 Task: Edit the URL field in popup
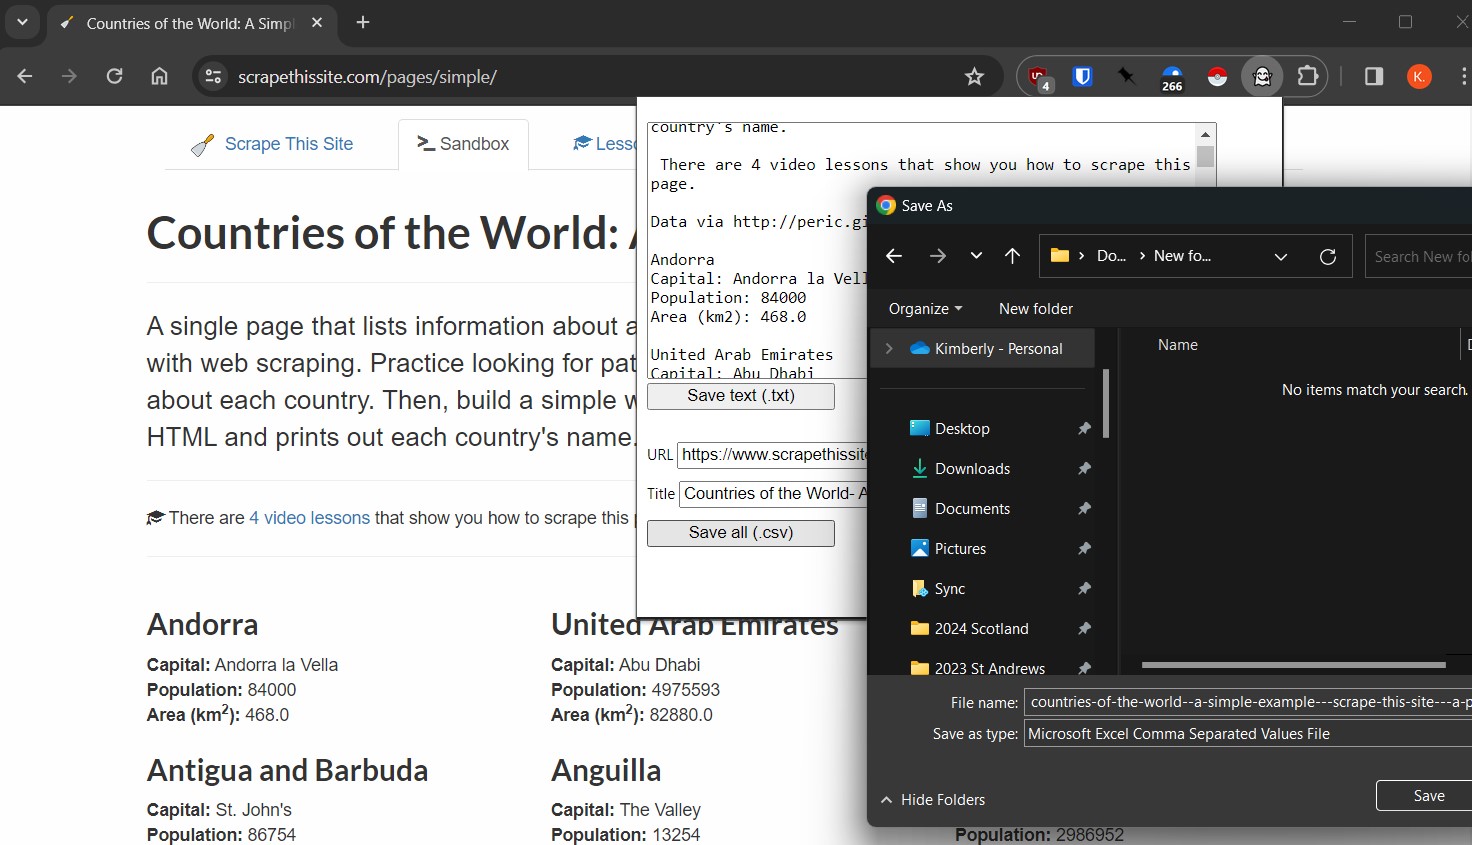pos(772,455)
